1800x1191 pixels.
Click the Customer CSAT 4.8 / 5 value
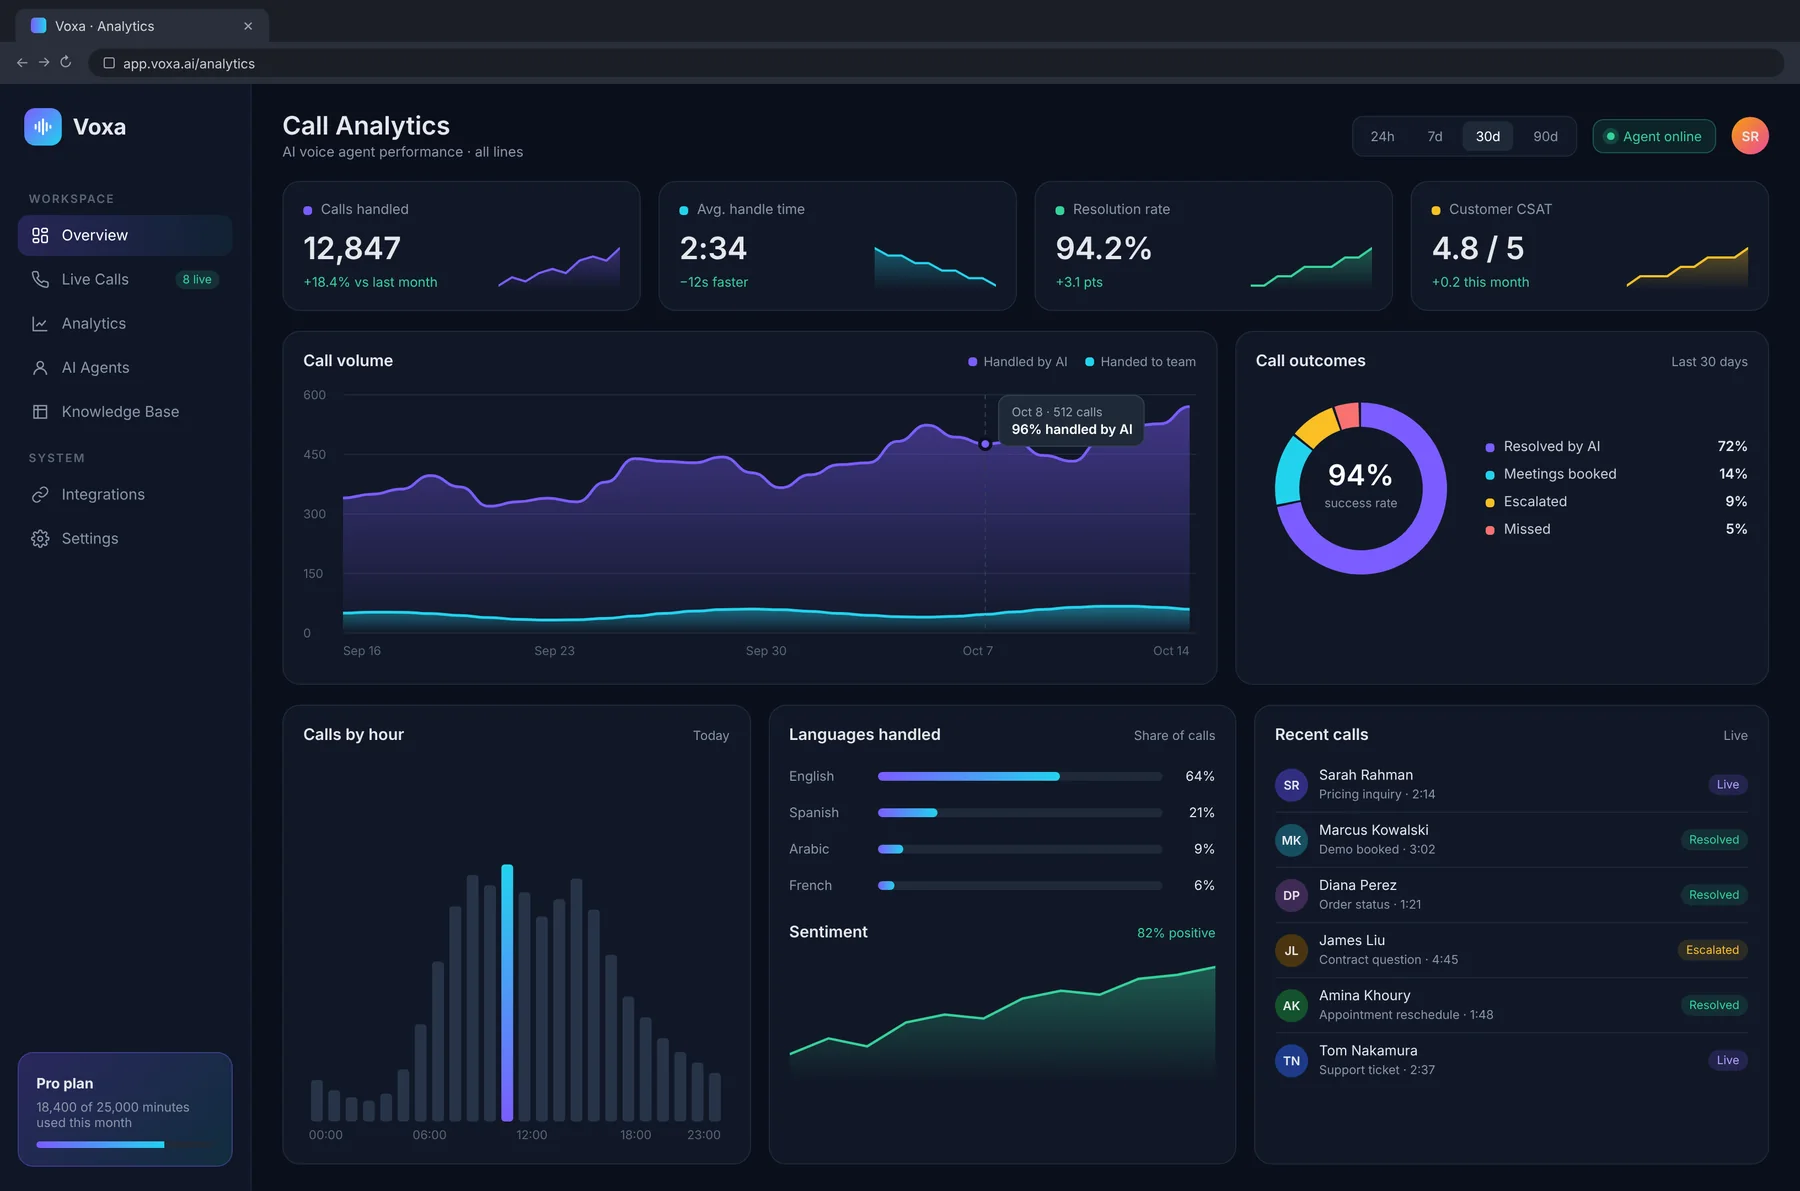1478,248
